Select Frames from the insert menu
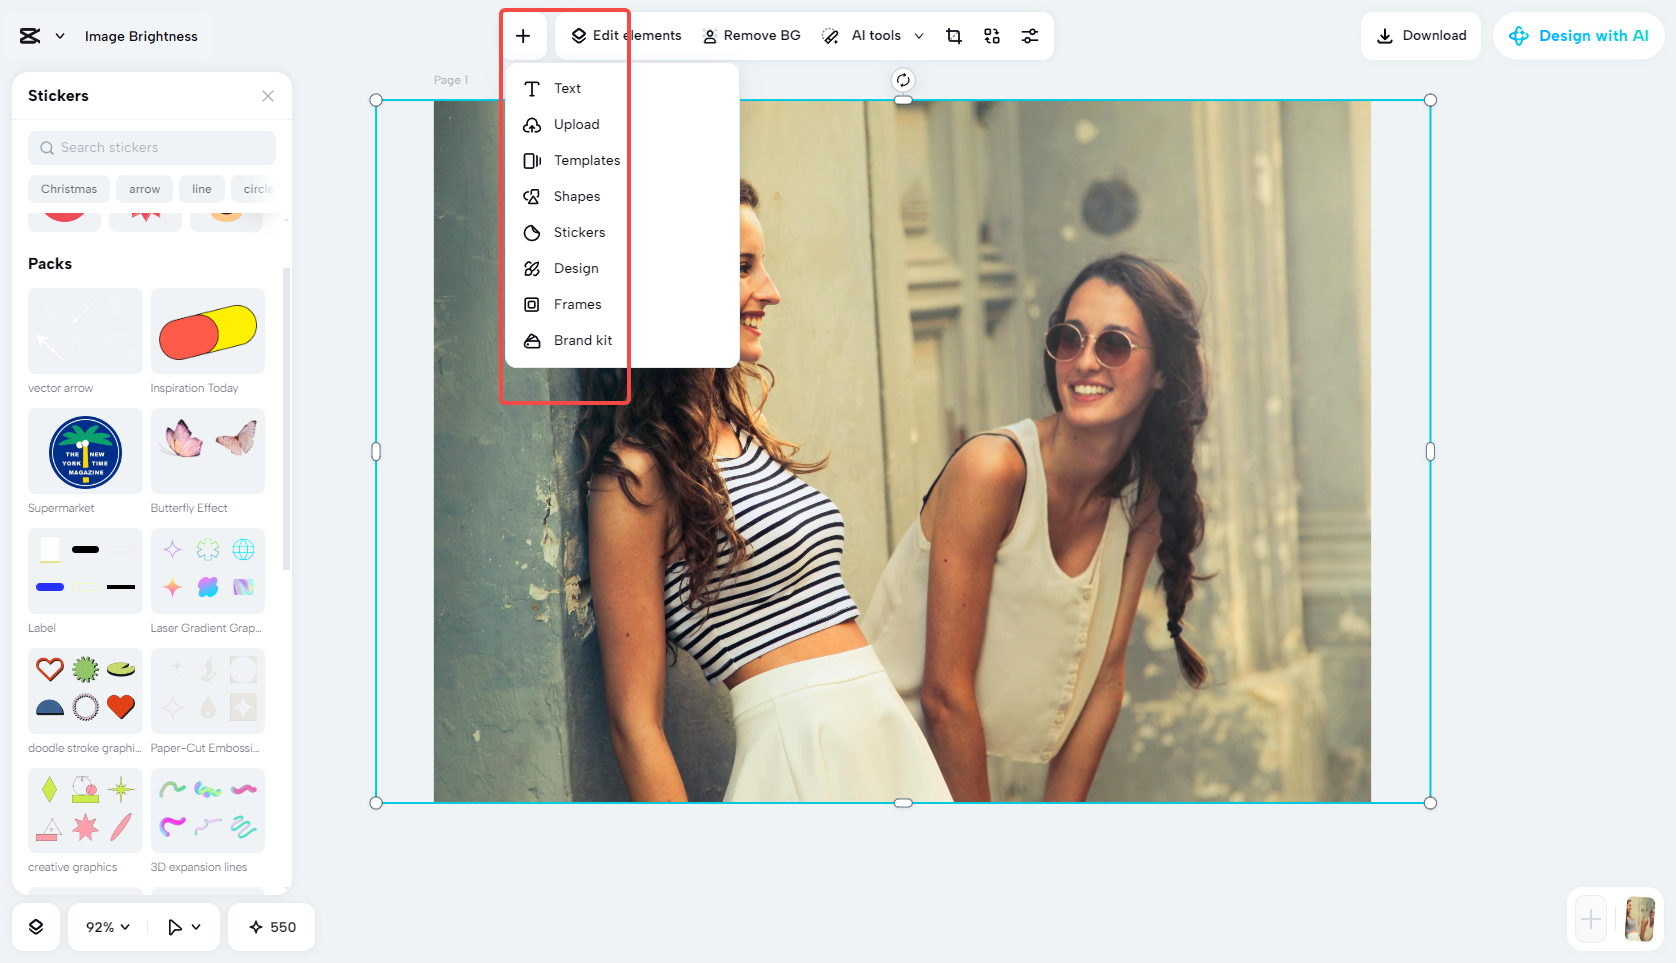Viewport: 1676px width, 963px height. coord(577,304)
